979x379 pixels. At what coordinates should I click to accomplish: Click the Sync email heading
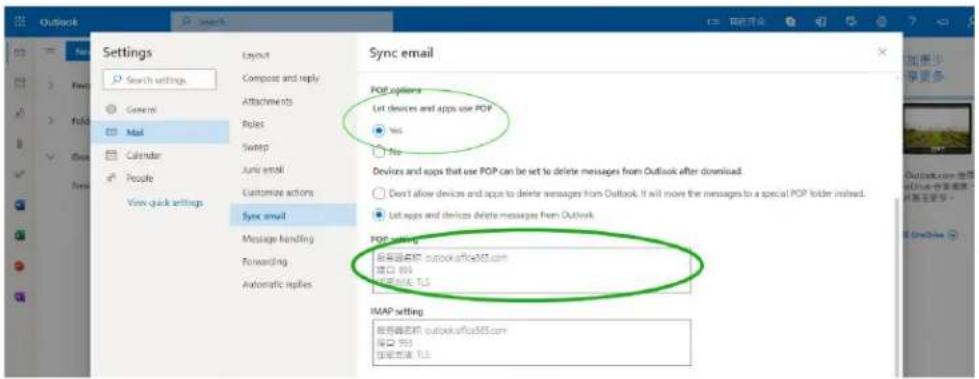pyautogui.click(x=401, y=53)
